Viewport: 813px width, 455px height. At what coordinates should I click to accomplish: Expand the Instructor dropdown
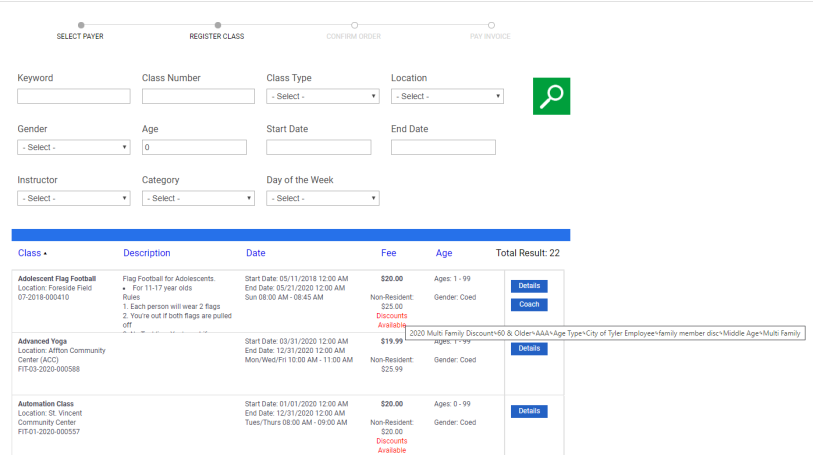pyautogui.click(x=73, y=198)
